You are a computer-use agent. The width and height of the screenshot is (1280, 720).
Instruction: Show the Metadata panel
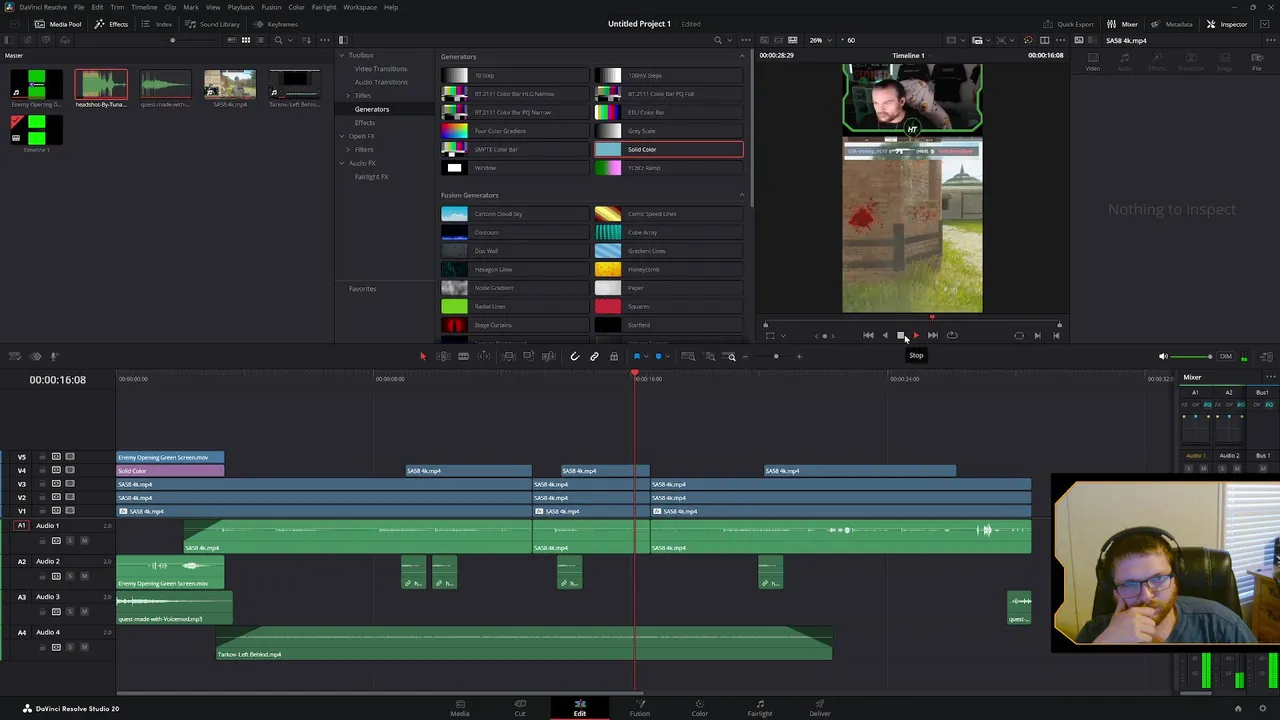coord(1171,24)
